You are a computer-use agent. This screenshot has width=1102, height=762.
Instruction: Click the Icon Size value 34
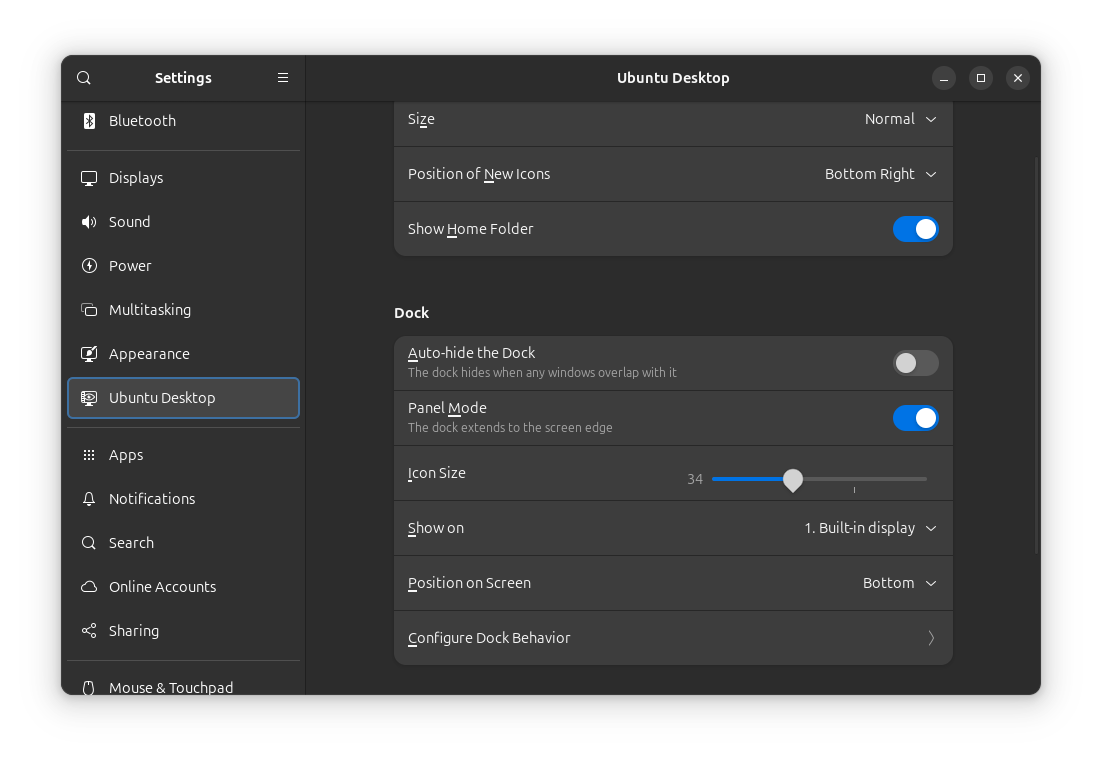pos(695,479)
